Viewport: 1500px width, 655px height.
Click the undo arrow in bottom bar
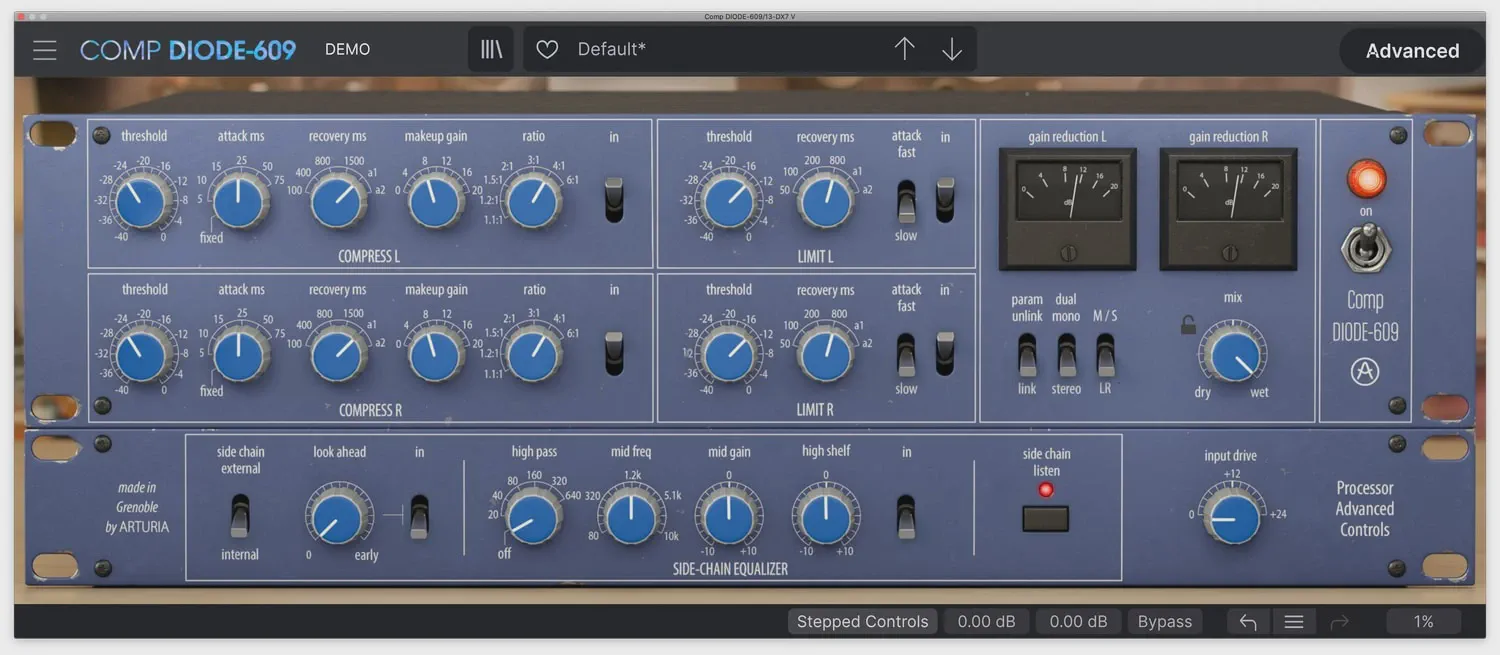pos(1248,622)
